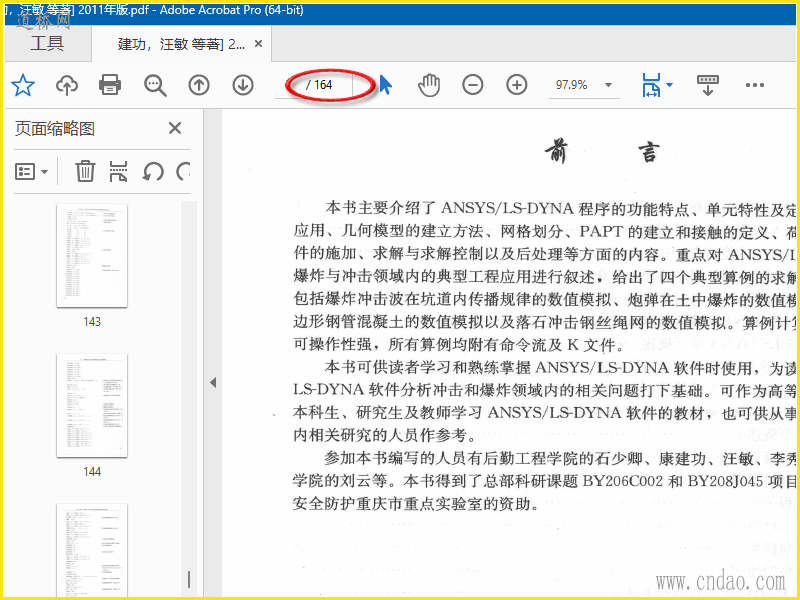Click the 页面缩略图 panel title

[x=55, y=129]
